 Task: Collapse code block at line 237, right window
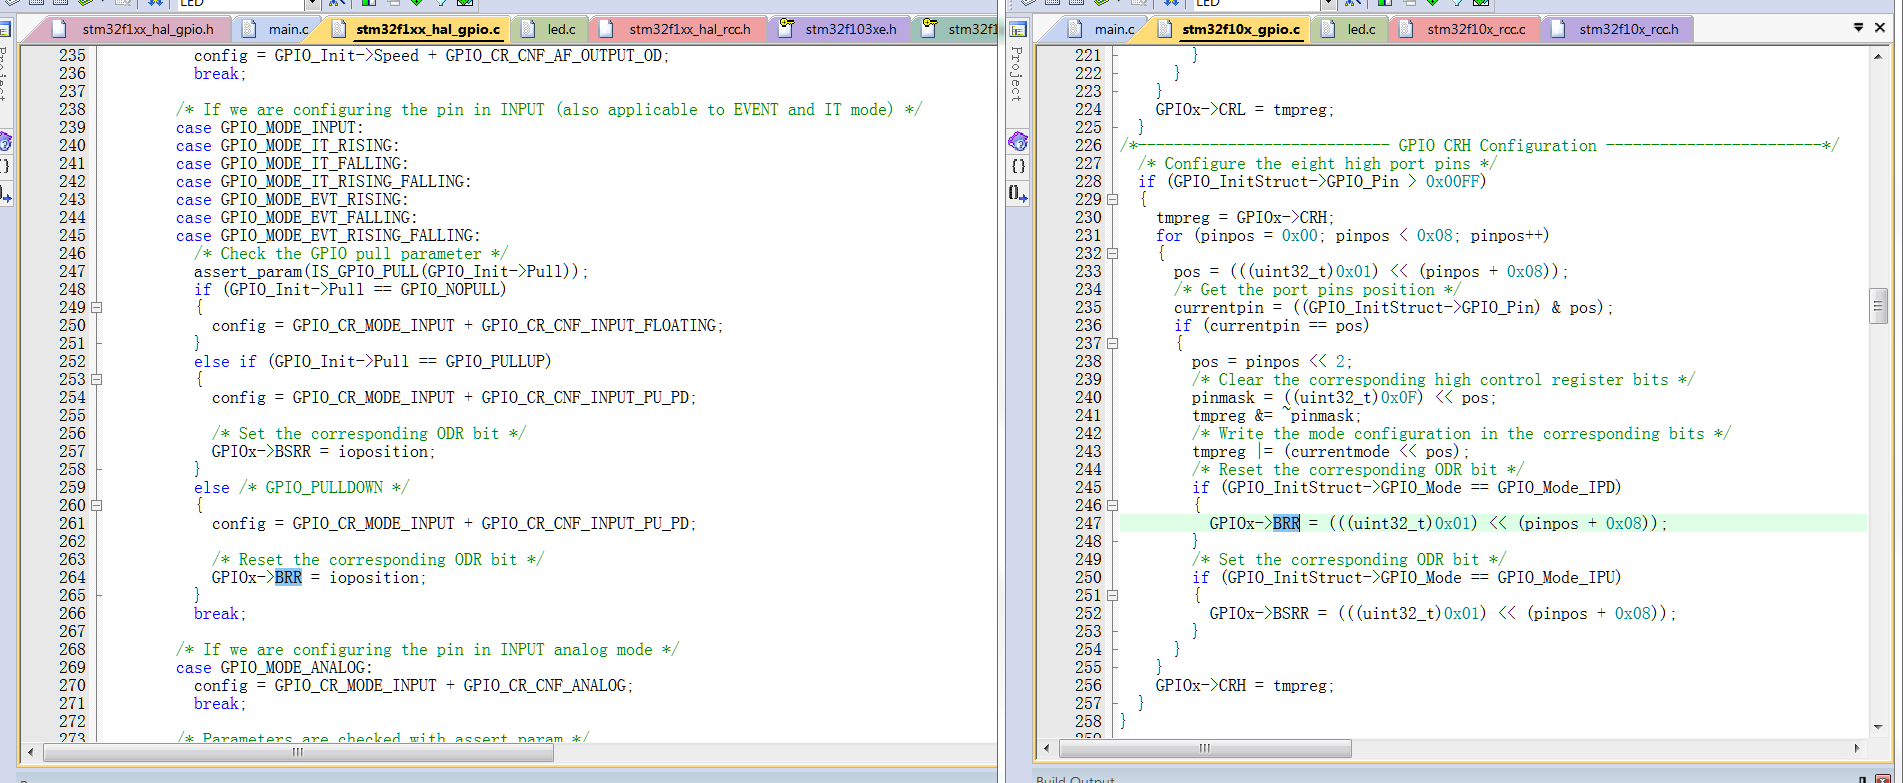pyautogui.click(x=1112, y=344)
